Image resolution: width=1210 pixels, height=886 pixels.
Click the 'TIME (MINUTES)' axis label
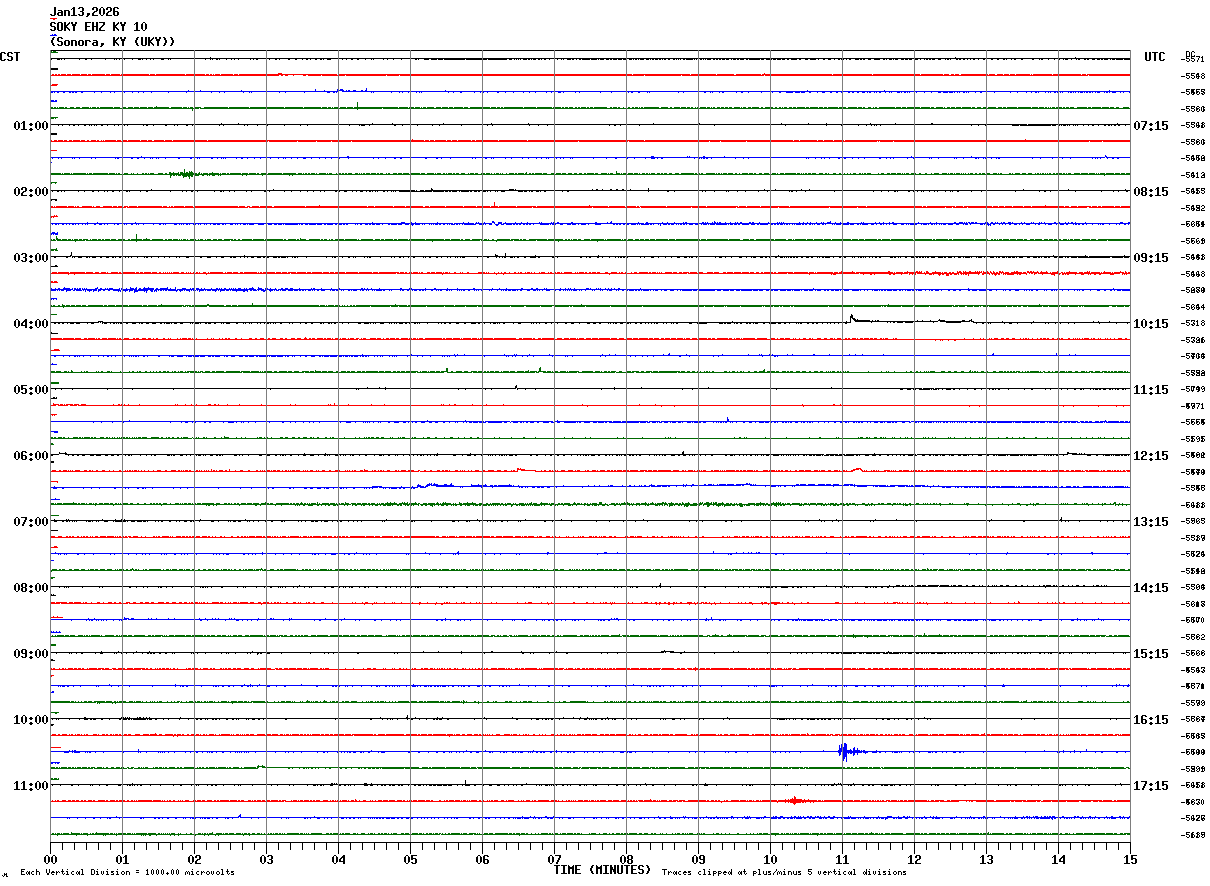tap(602, 870)
